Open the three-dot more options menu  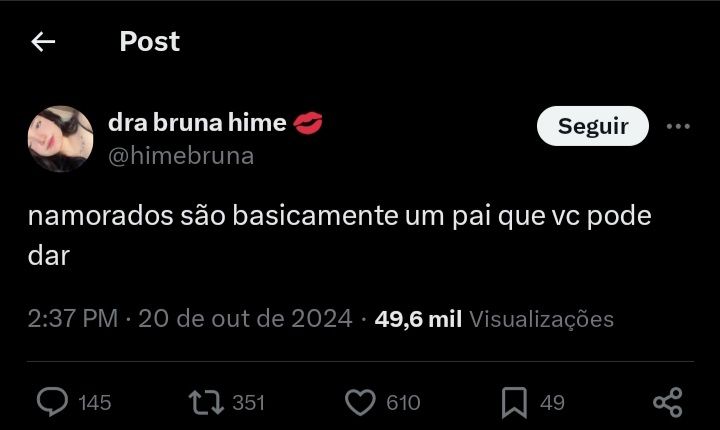pos(678,126)
